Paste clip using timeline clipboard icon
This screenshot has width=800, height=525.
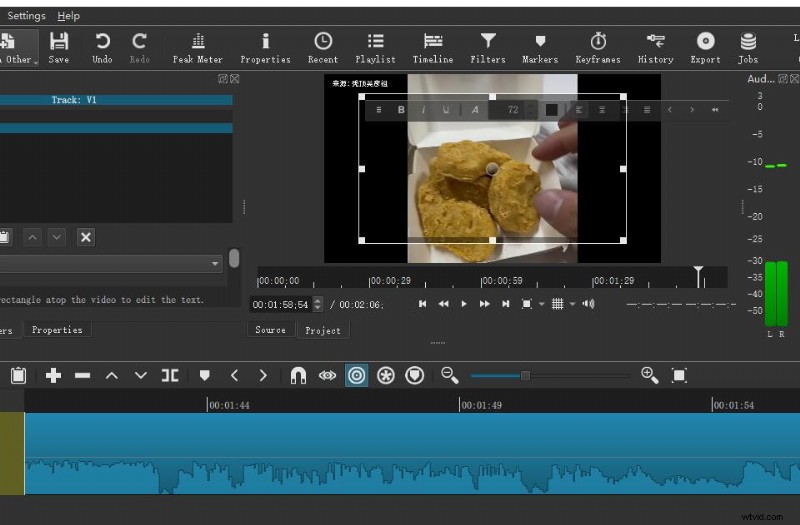18,376
